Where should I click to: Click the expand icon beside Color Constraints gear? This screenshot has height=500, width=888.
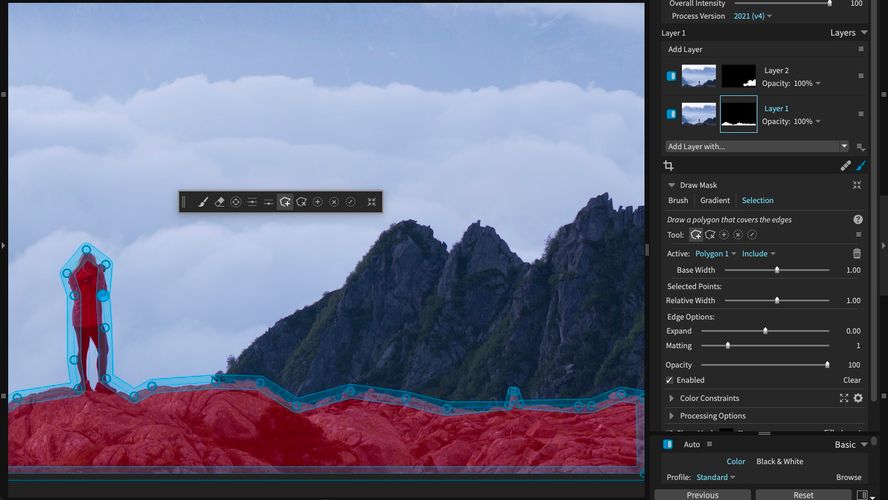(x=844, y=398)
